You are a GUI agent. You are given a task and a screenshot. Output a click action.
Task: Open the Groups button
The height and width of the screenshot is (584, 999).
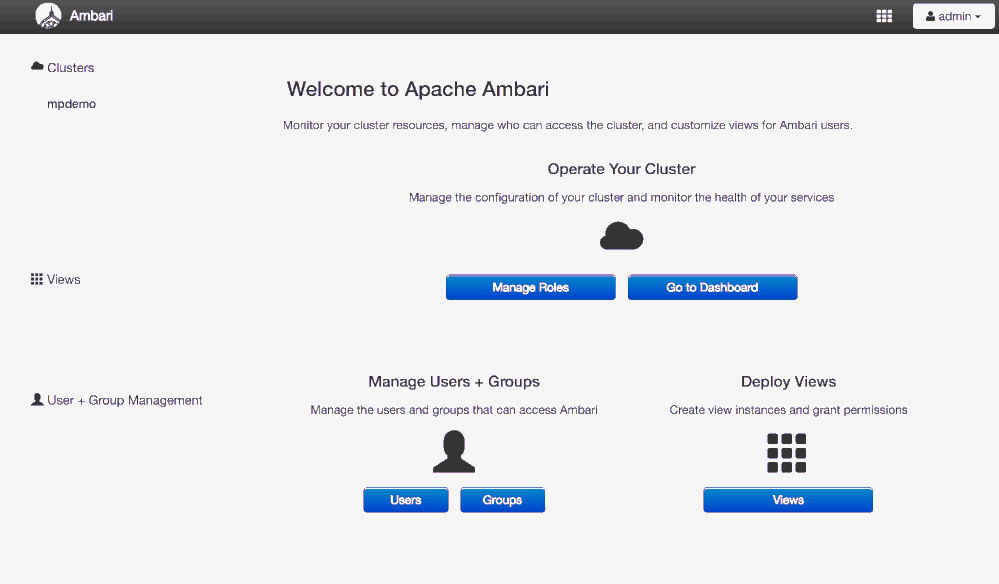tap(502, 500)
